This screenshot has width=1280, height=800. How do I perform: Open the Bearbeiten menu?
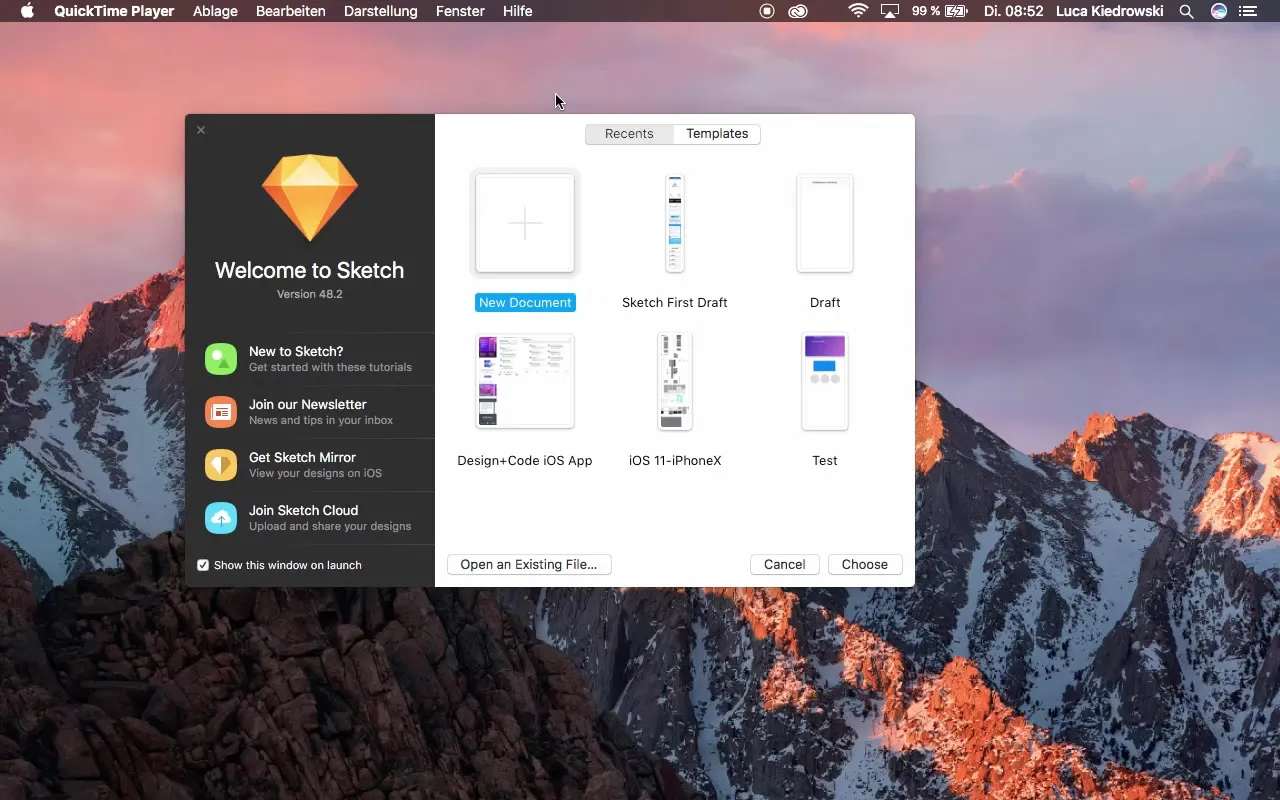[x=291, y=11]
